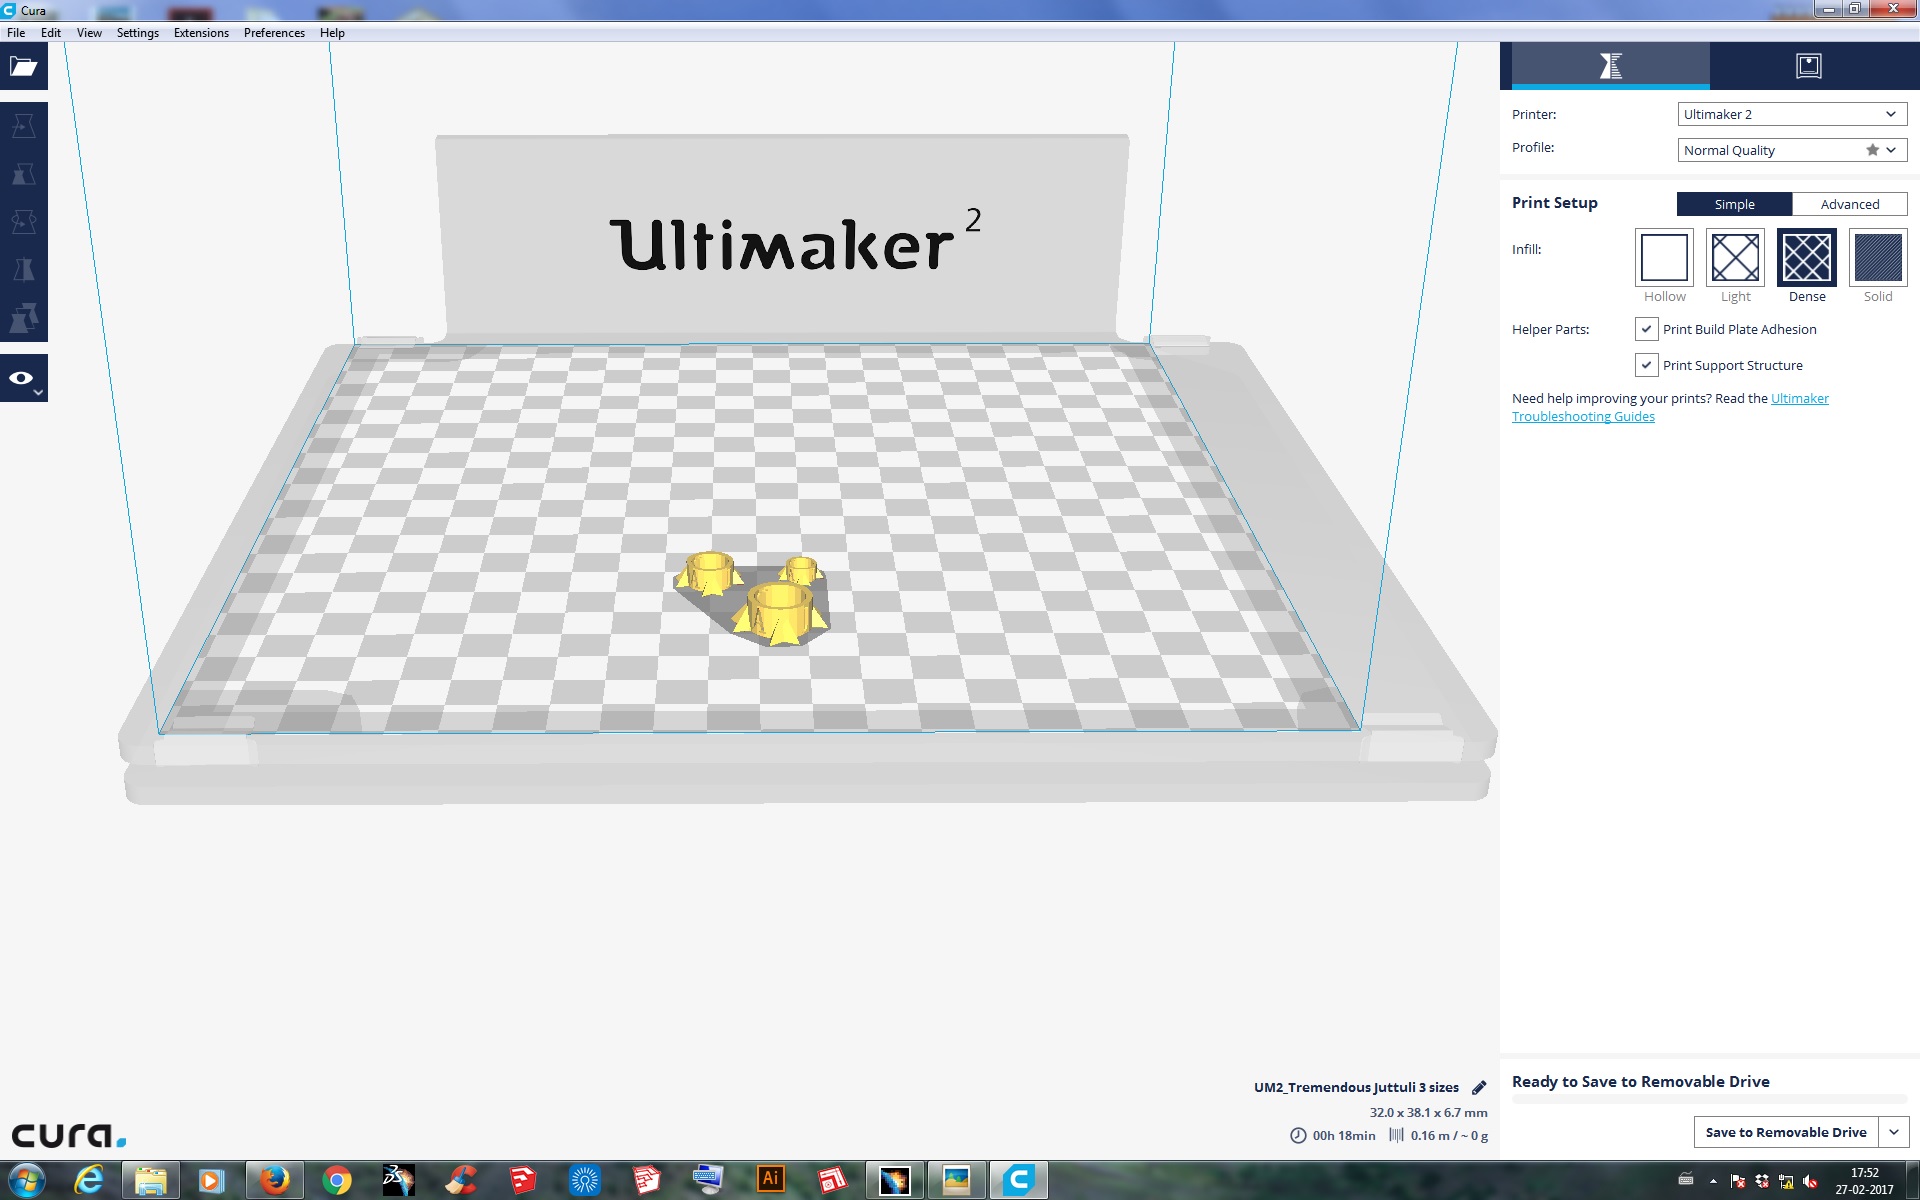
Task: Launch Internet Explorer from taskbar
Action: [x=89, y=1181]
